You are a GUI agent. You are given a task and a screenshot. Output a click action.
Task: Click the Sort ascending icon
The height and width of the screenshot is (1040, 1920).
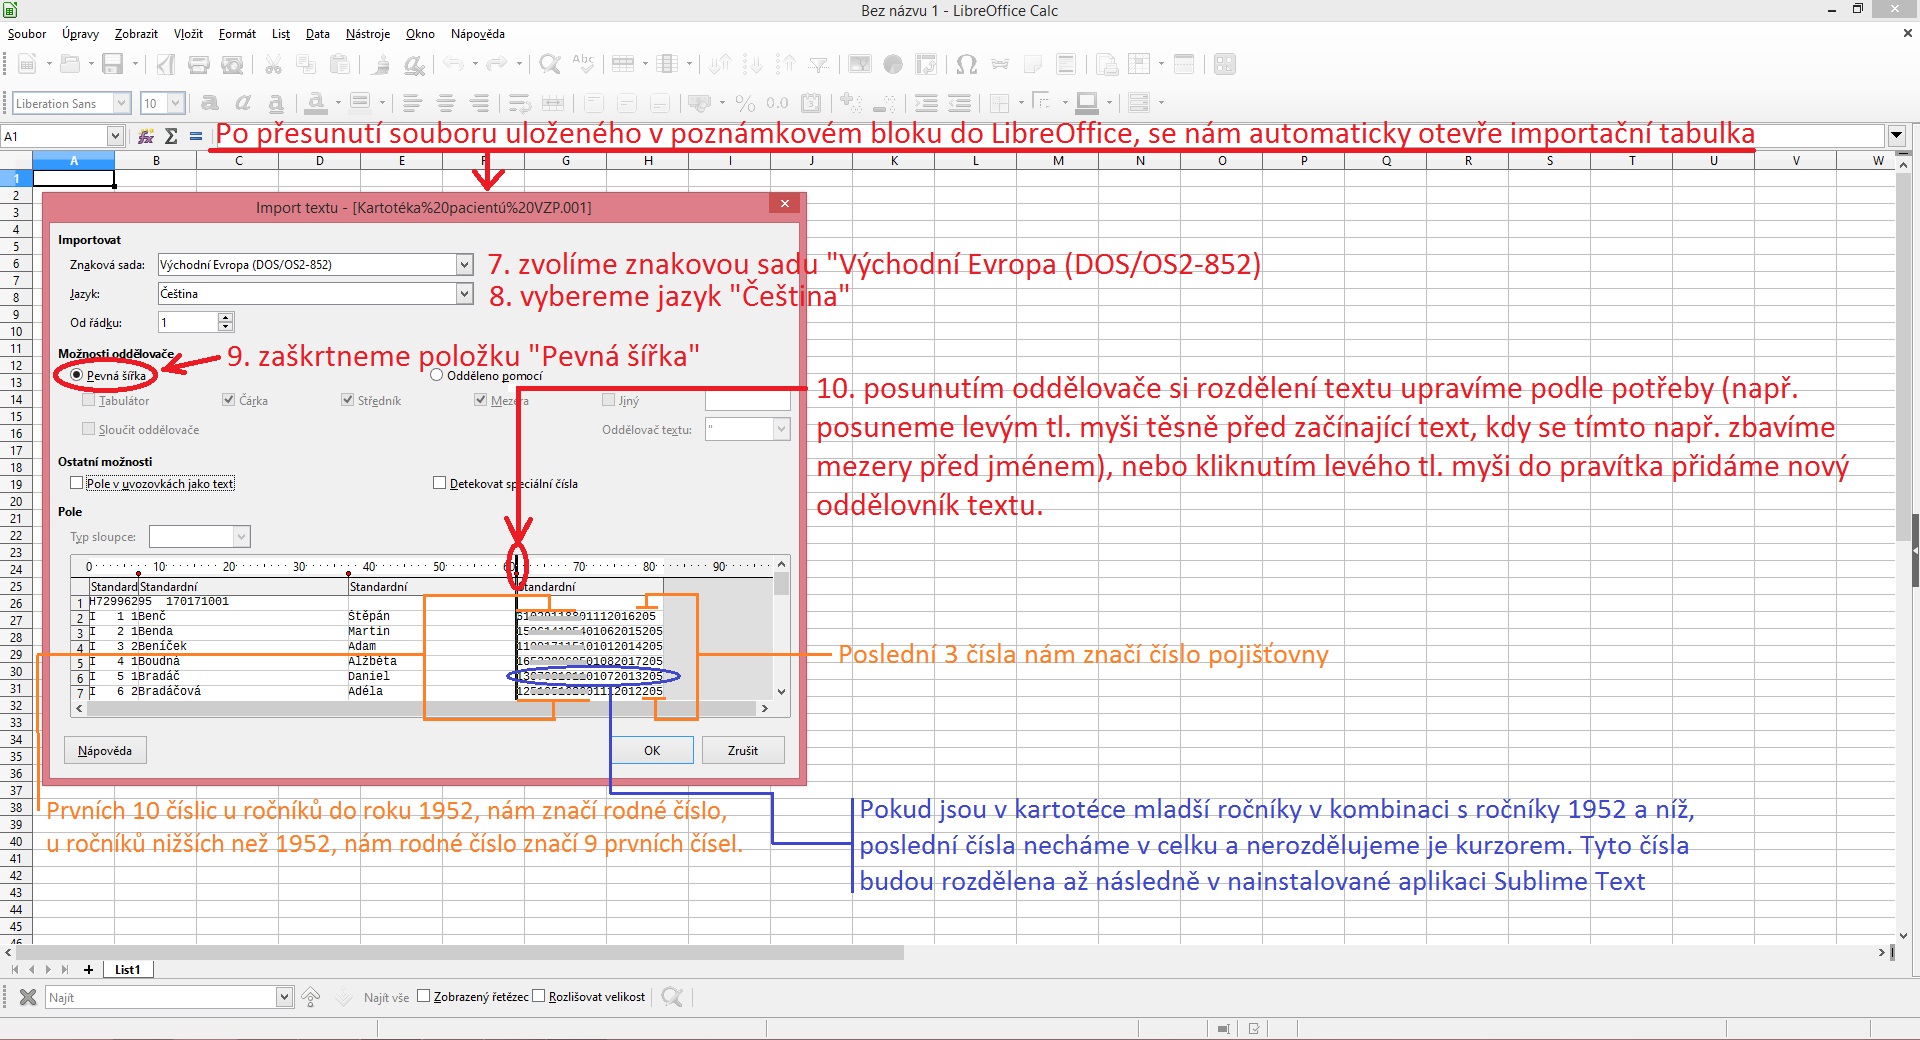click(753, 65)
